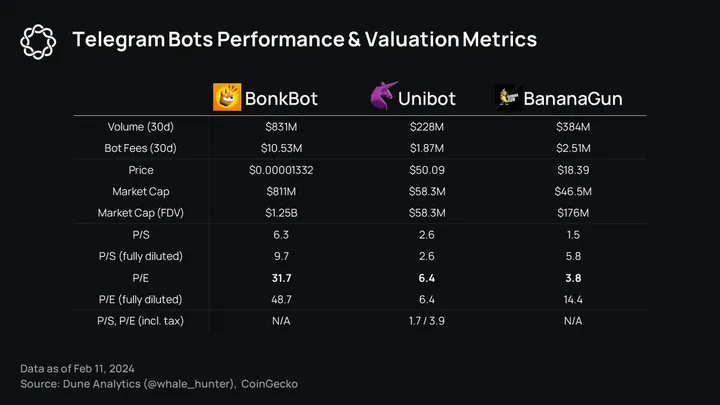The width and height of the screenshot is (720, 405).
Task: Click the BonkBot dog icon
Action: [227, 97]
